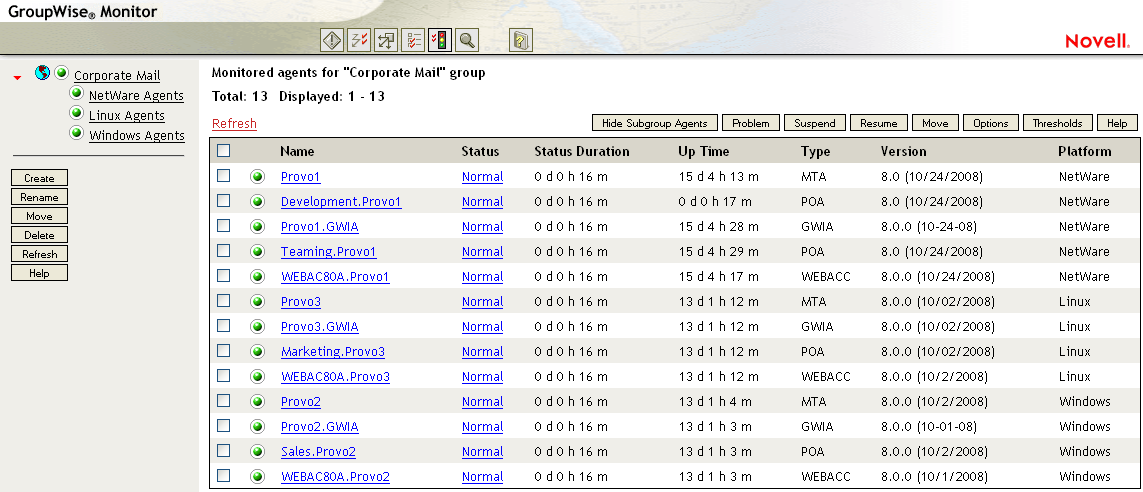Image resolution: width=1143 pixels, height=492 pixels.
Task: Click the red Refresh link above table
Action: click(235, 124)
